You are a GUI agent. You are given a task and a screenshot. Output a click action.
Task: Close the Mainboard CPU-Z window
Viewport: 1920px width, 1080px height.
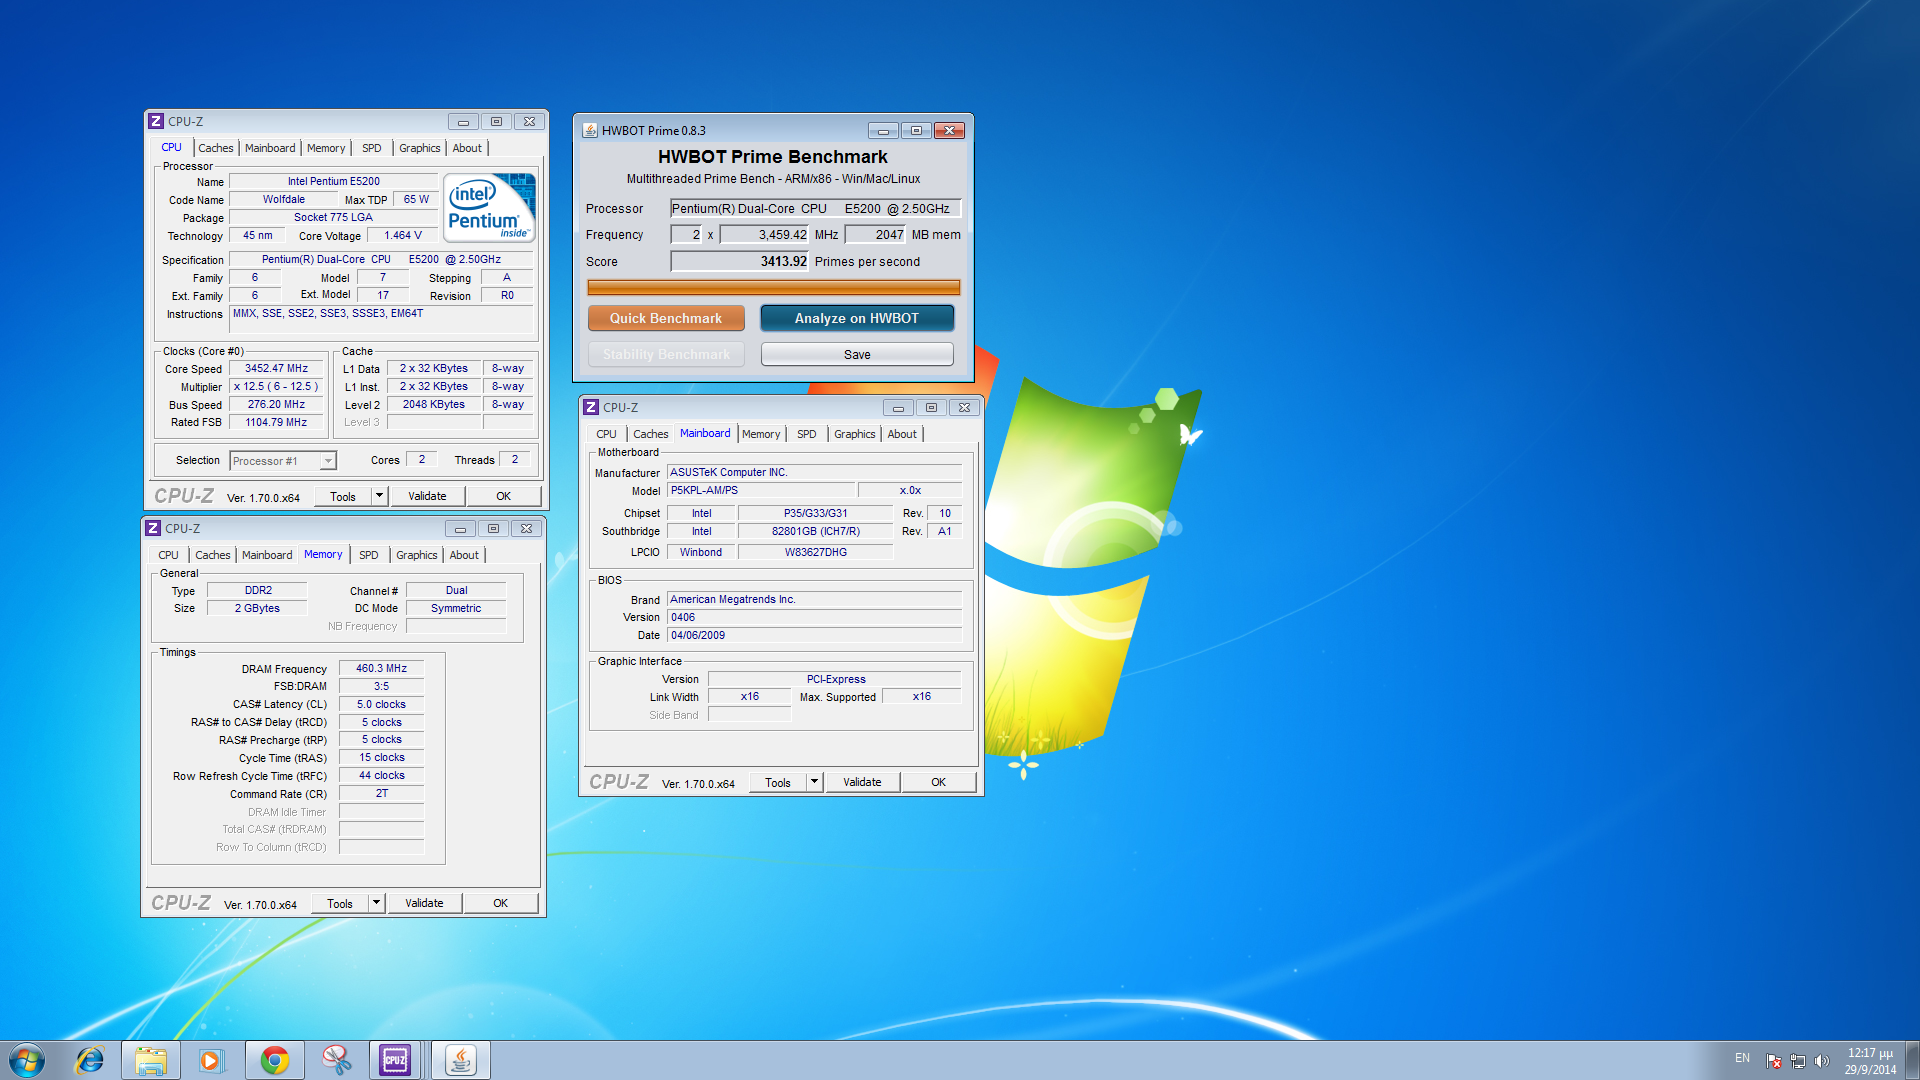tap(964, 407)
